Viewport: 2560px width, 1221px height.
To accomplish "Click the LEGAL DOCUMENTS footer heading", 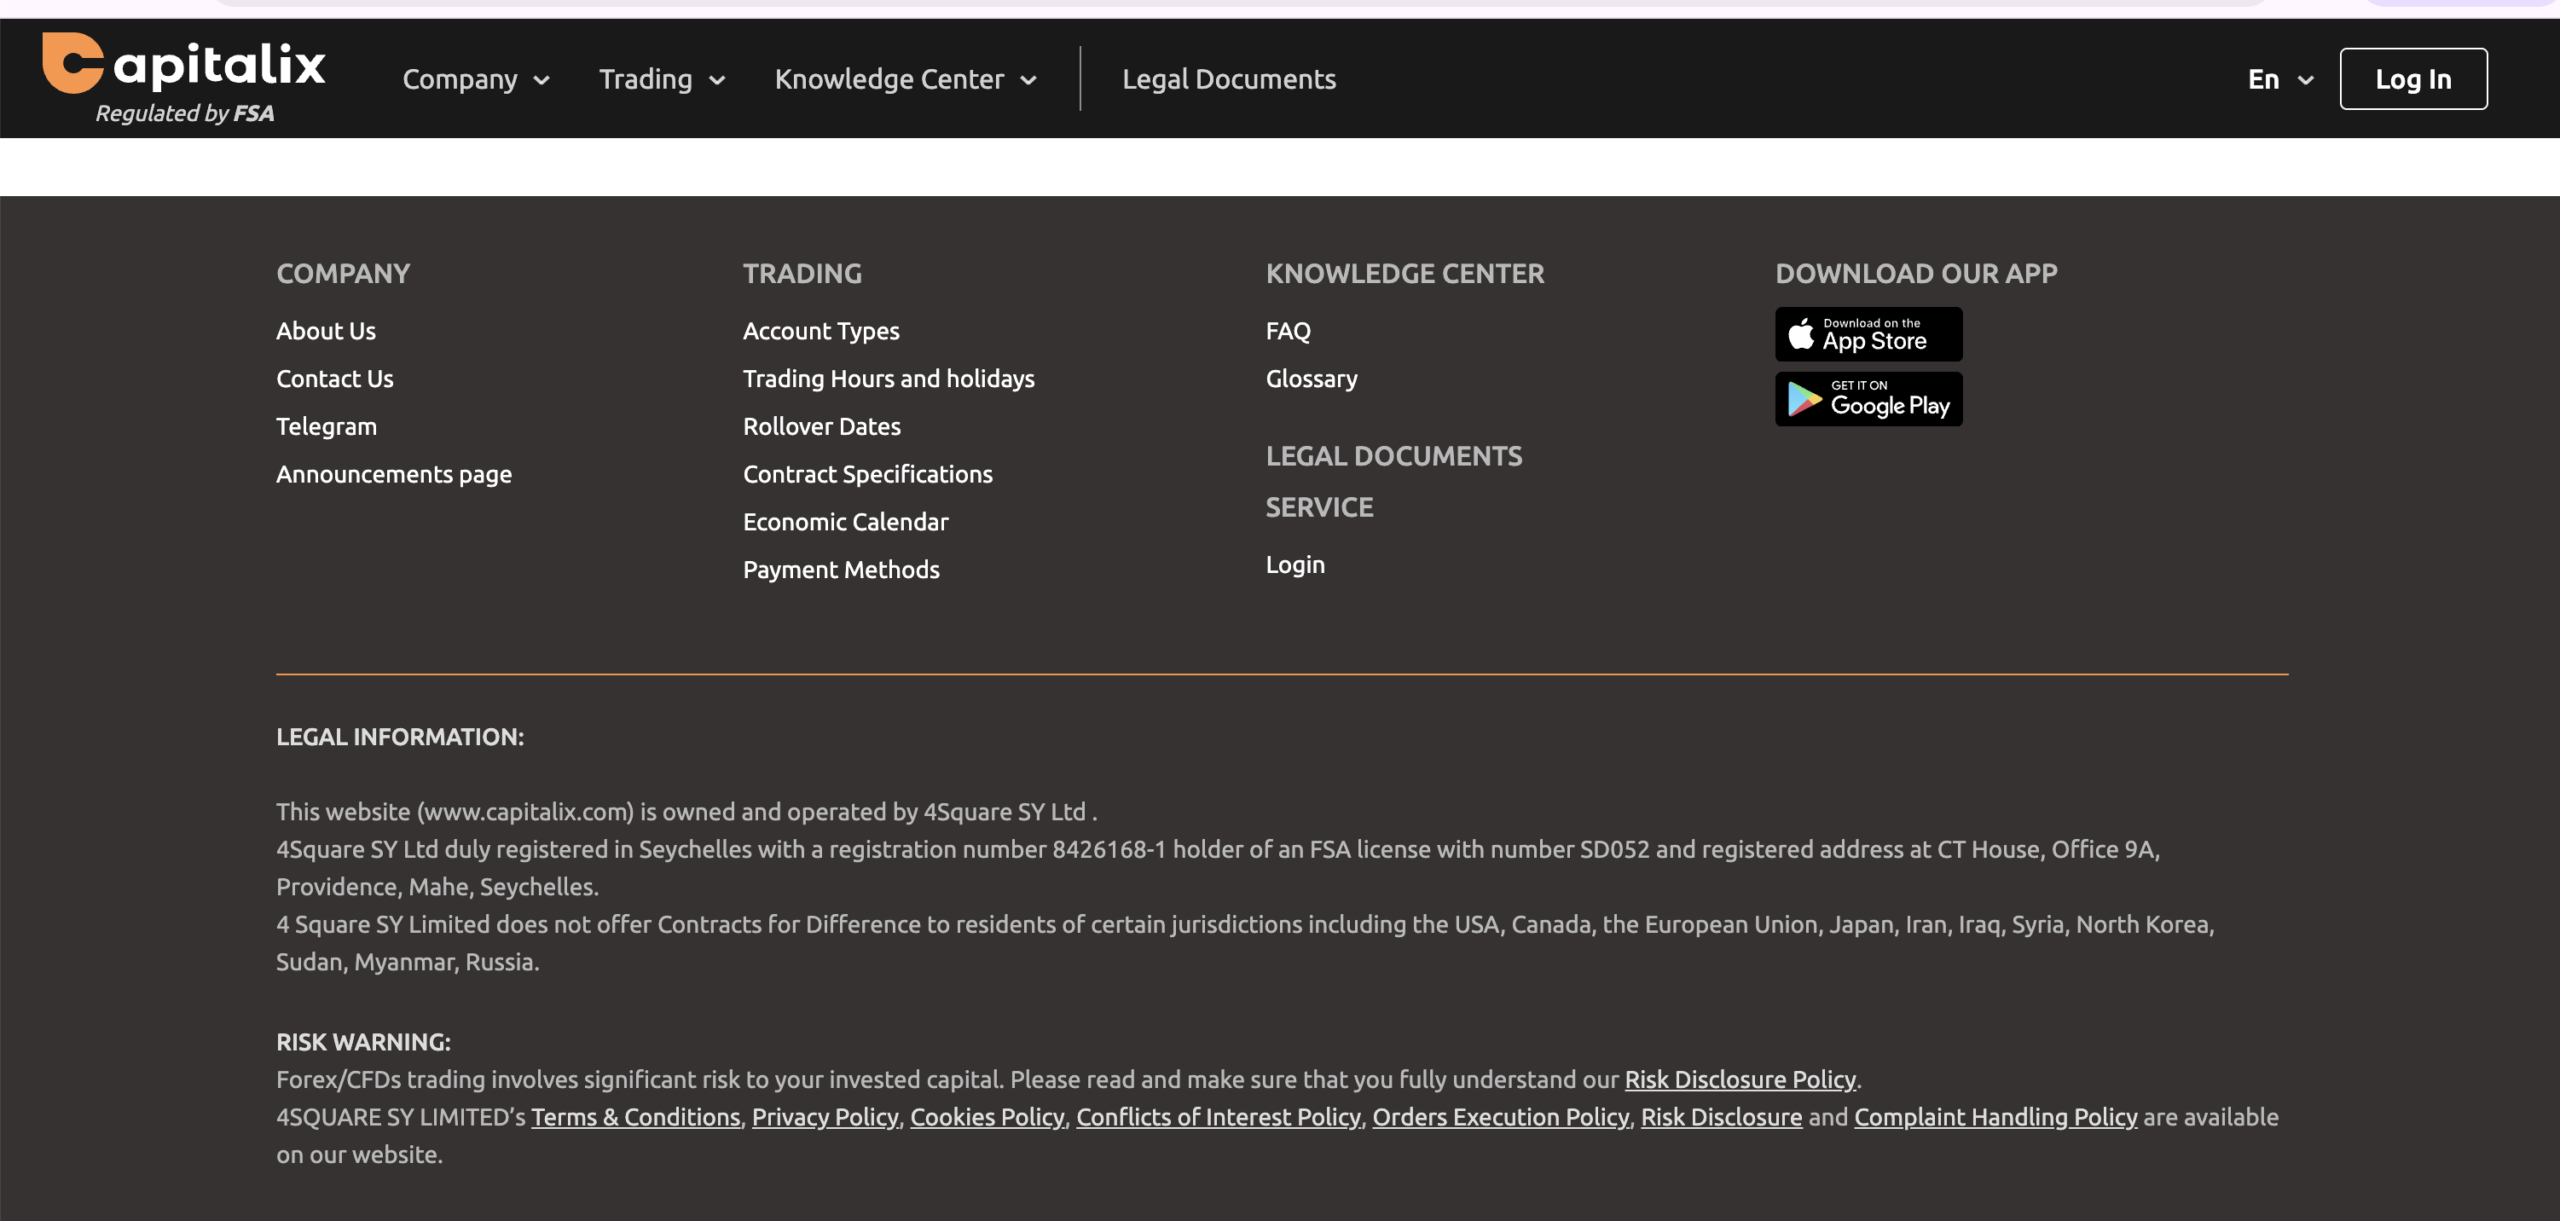I will (1394, 456).
